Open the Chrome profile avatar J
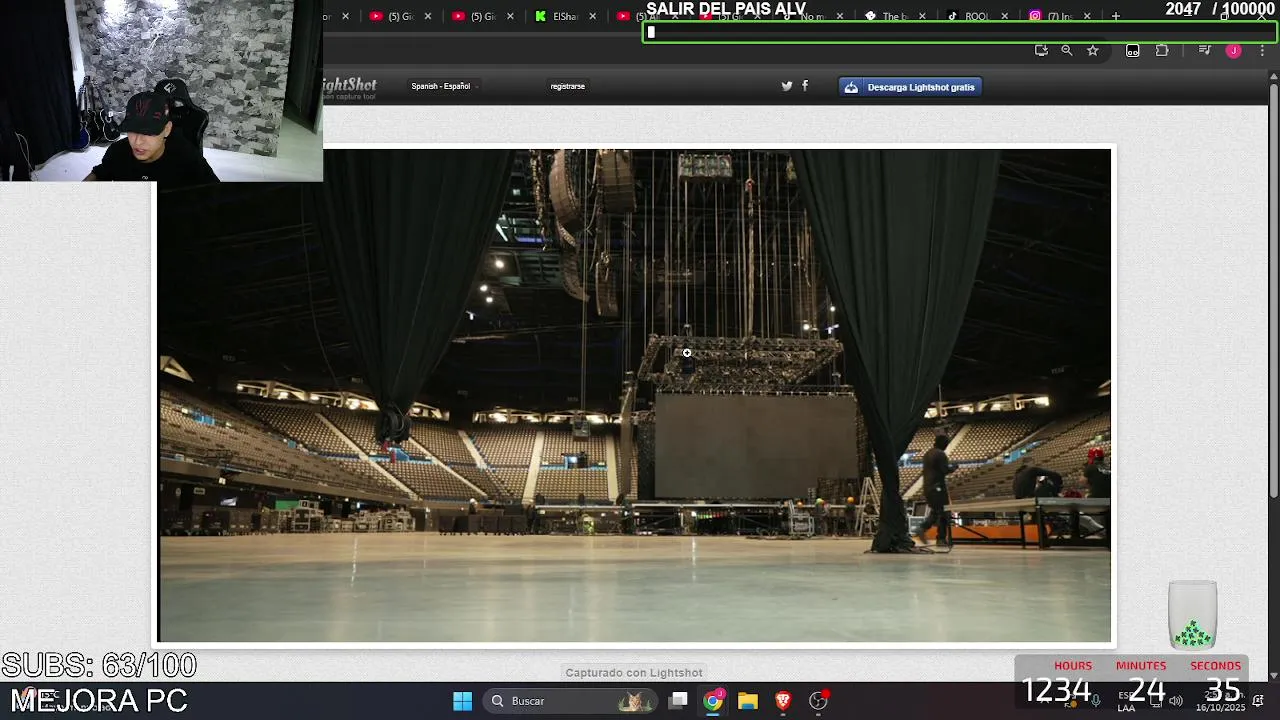 pyautogui.click(x=1233, y=51)
